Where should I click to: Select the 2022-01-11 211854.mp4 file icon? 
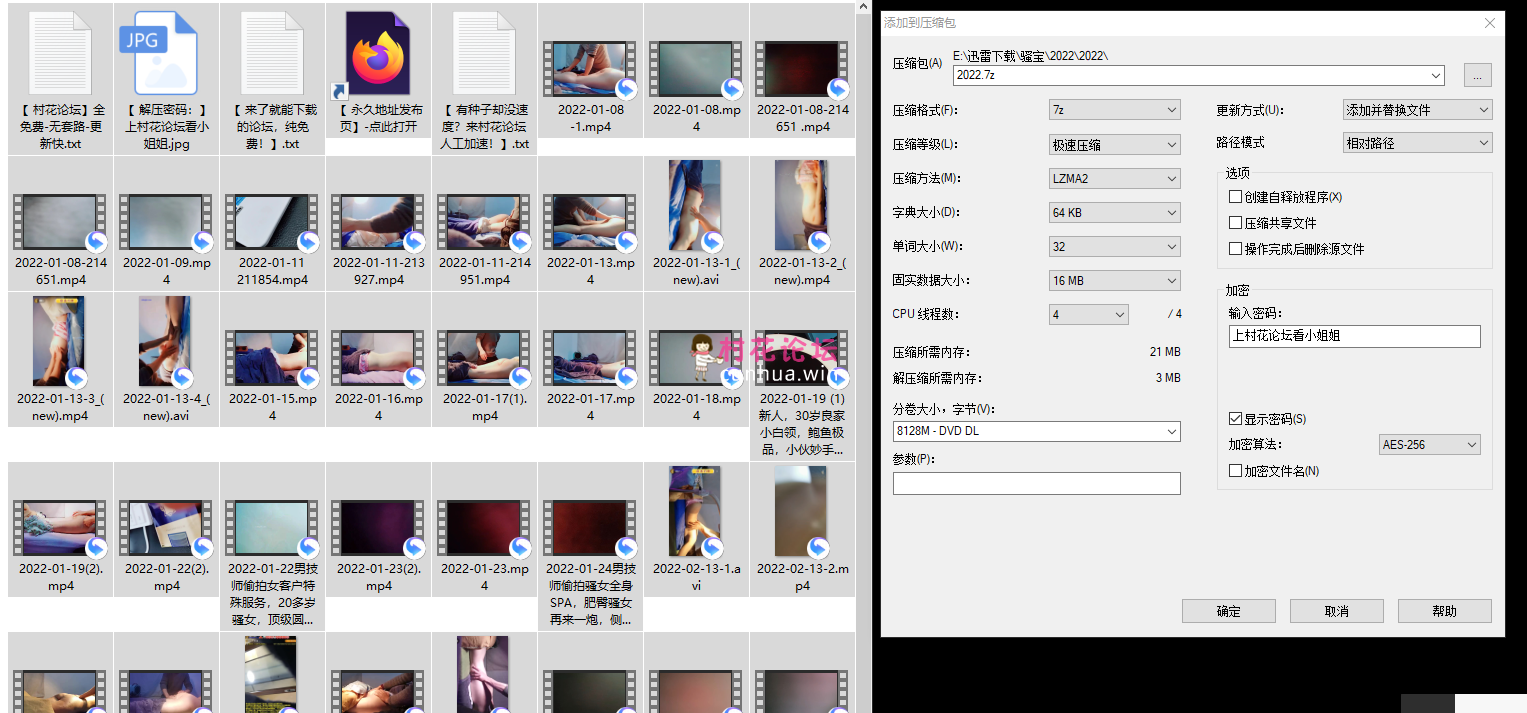tap(272, 222)
